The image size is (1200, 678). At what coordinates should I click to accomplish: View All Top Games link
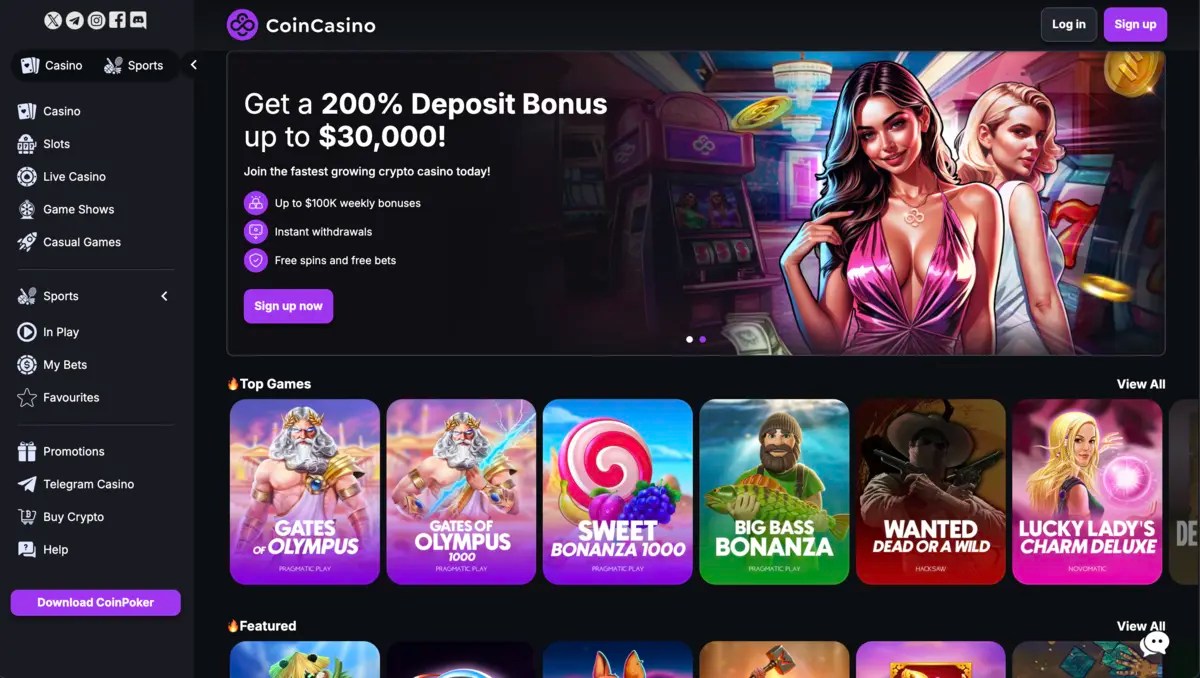point(1141,384)
